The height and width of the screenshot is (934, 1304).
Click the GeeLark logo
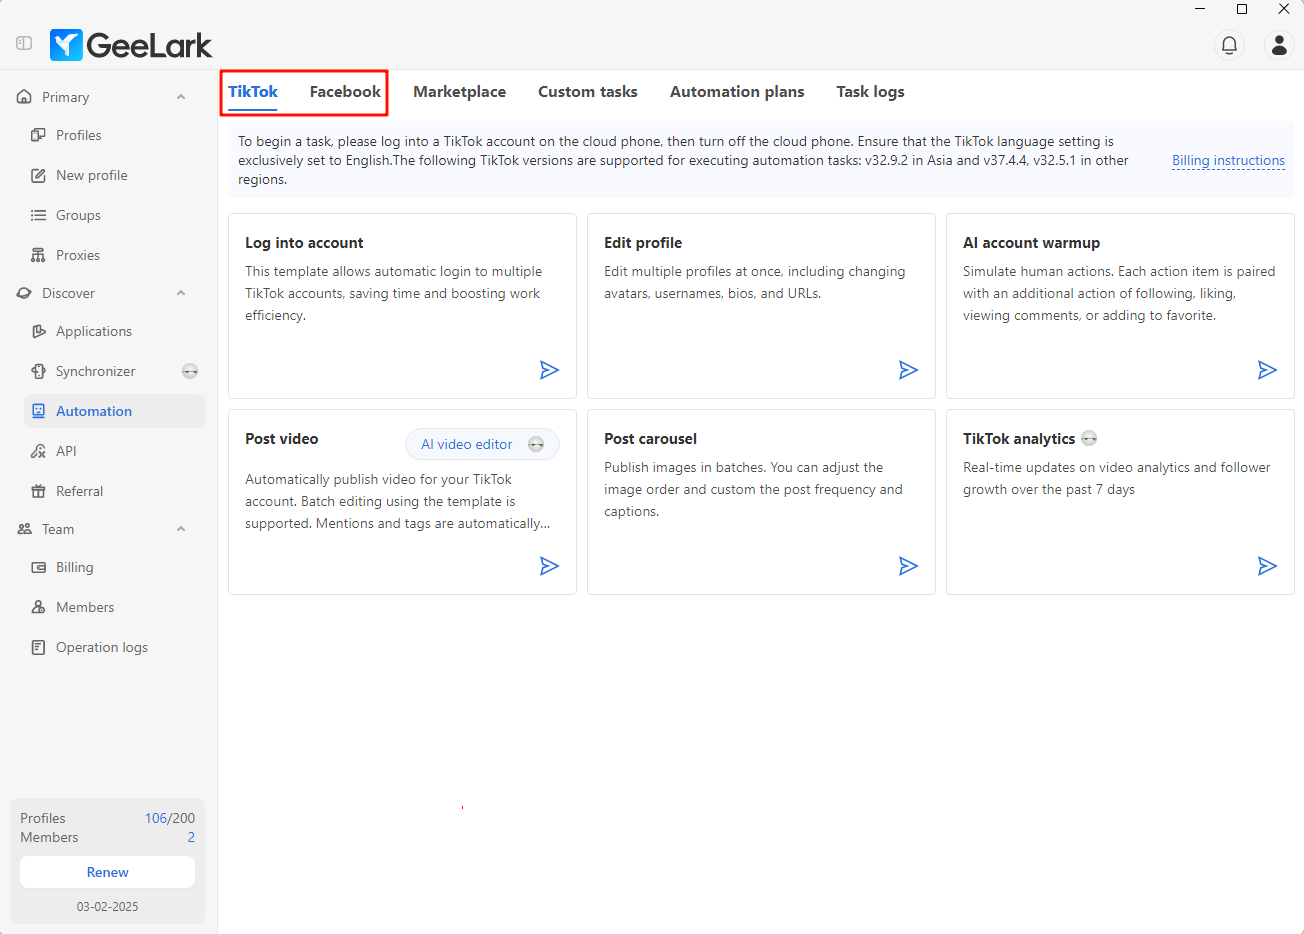click(131, 45)
